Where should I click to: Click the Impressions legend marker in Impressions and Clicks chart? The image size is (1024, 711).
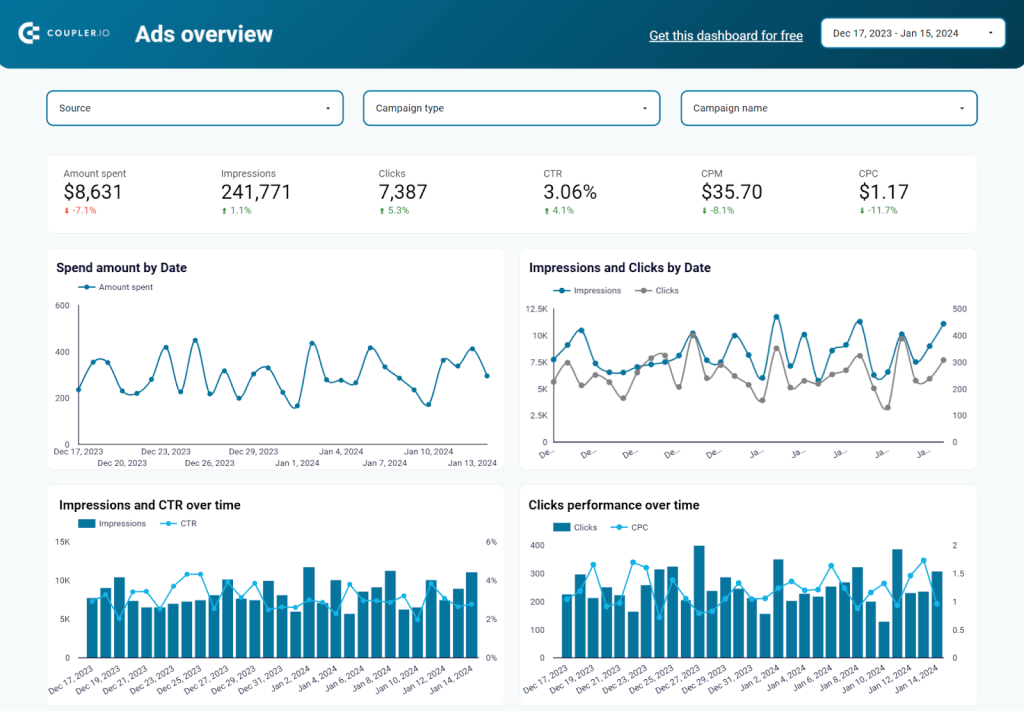point(560,290)
